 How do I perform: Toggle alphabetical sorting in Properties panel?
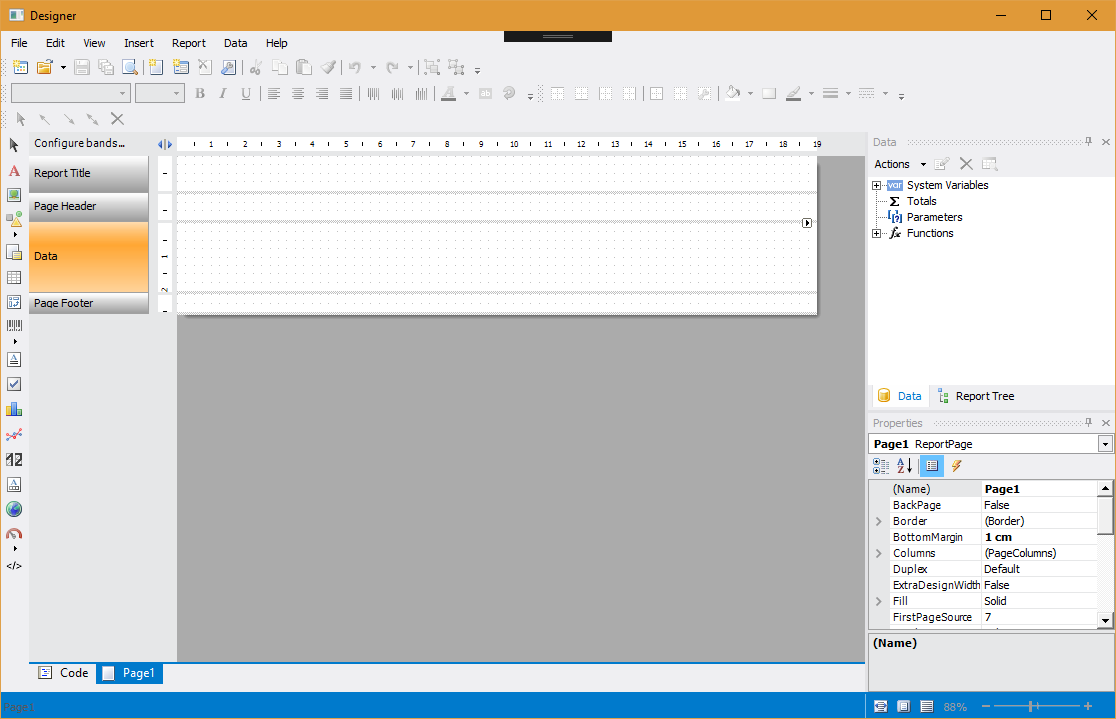[905, 466]
